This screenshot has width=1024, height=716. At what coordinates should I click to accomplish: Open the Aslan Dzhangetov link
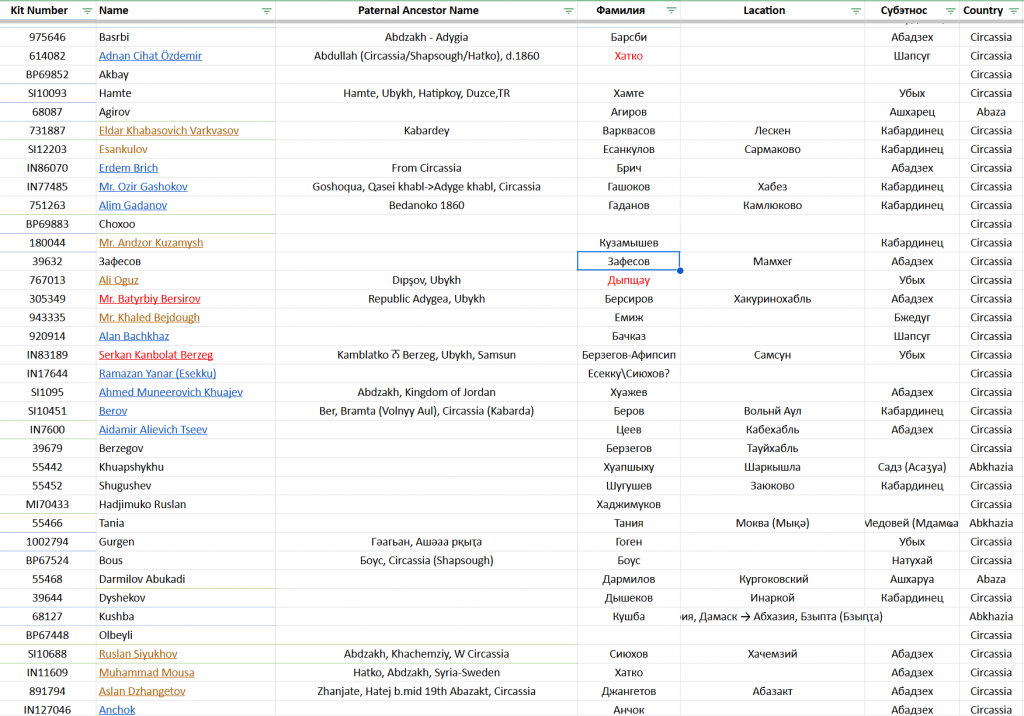point(142,691)
